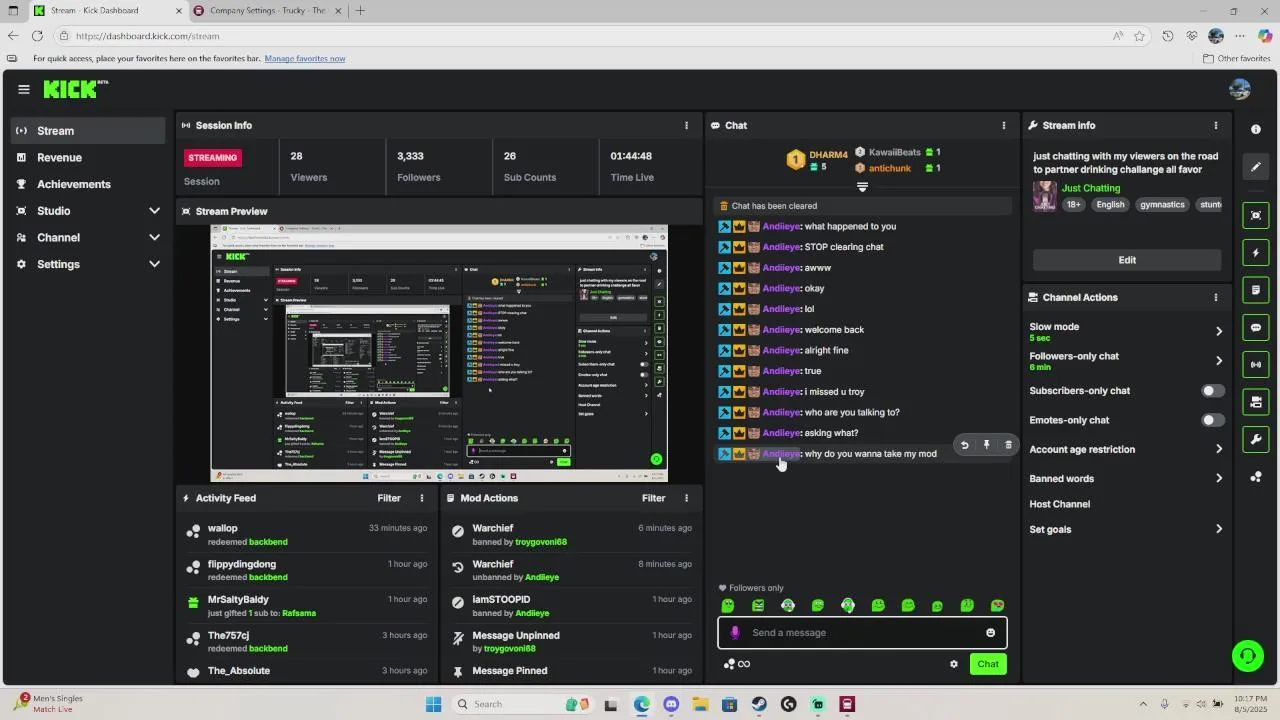Open chat settings gear beside Chat button
Image resolution: width=1280 pixels, height=720 pixels.
pyautogui.click(x=954, y=664)
